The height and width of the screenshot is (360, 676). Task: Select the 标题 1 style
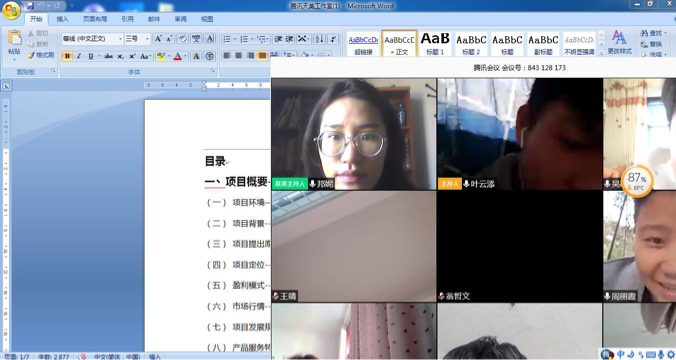click(435, 44)
